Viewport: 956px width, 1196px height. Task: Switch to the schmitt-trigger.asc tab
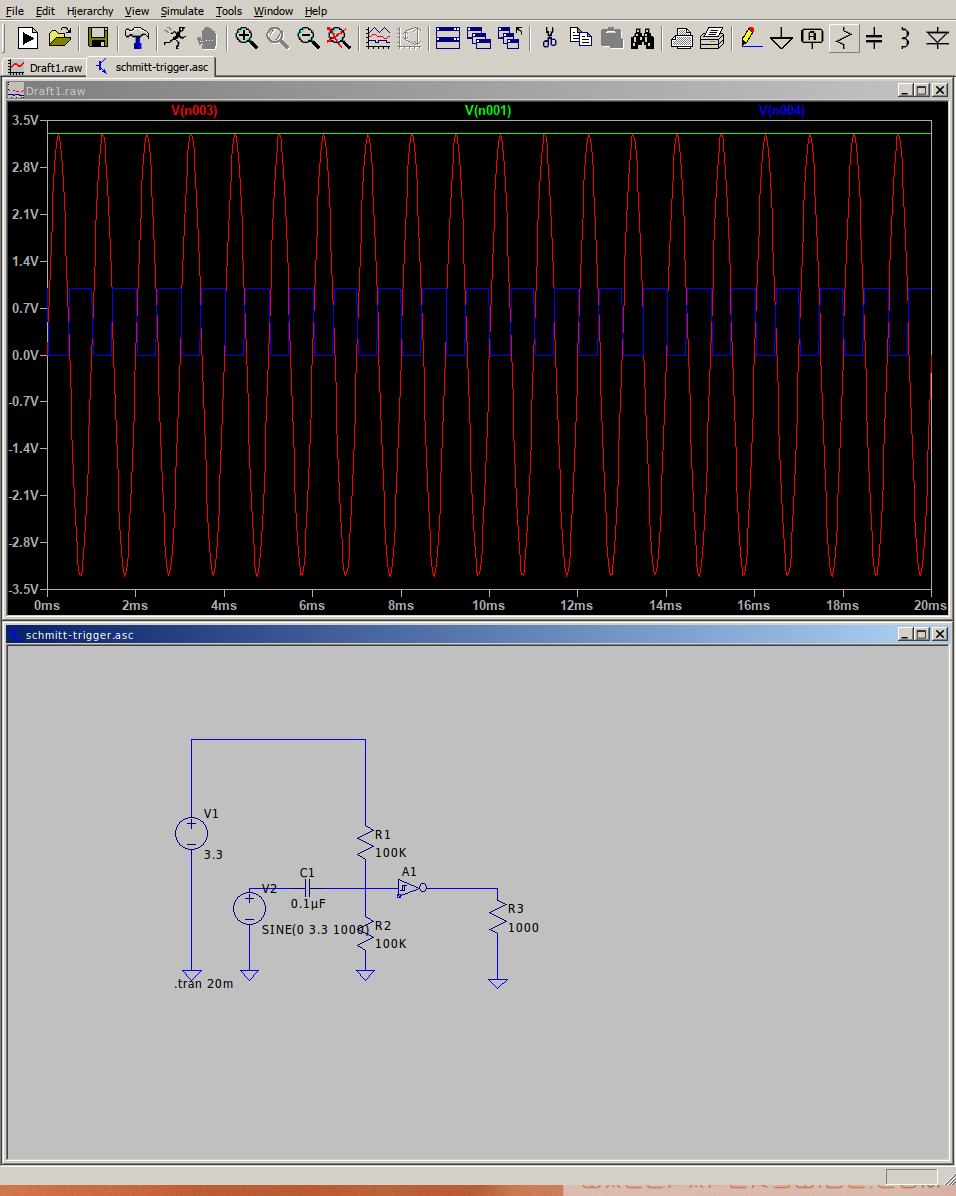point(152,67)
